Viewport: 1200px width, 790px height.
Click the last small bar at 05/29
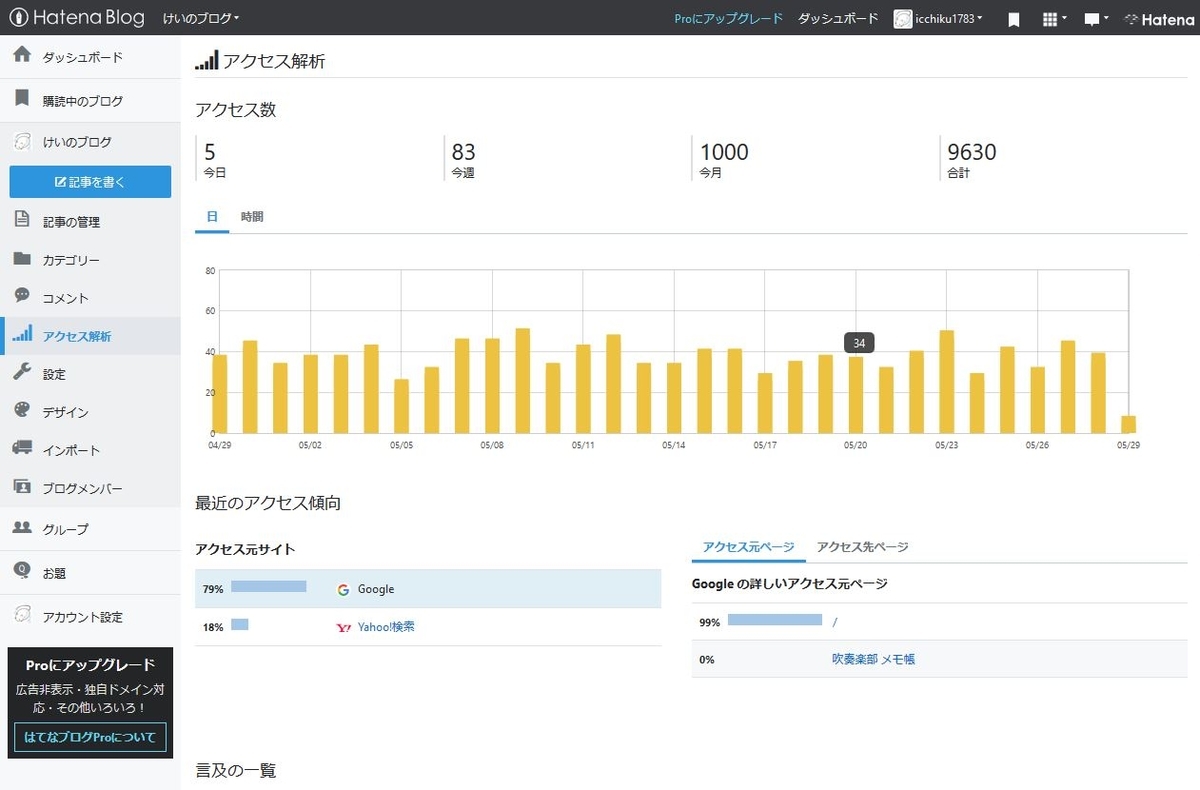tap(1129, 424)
